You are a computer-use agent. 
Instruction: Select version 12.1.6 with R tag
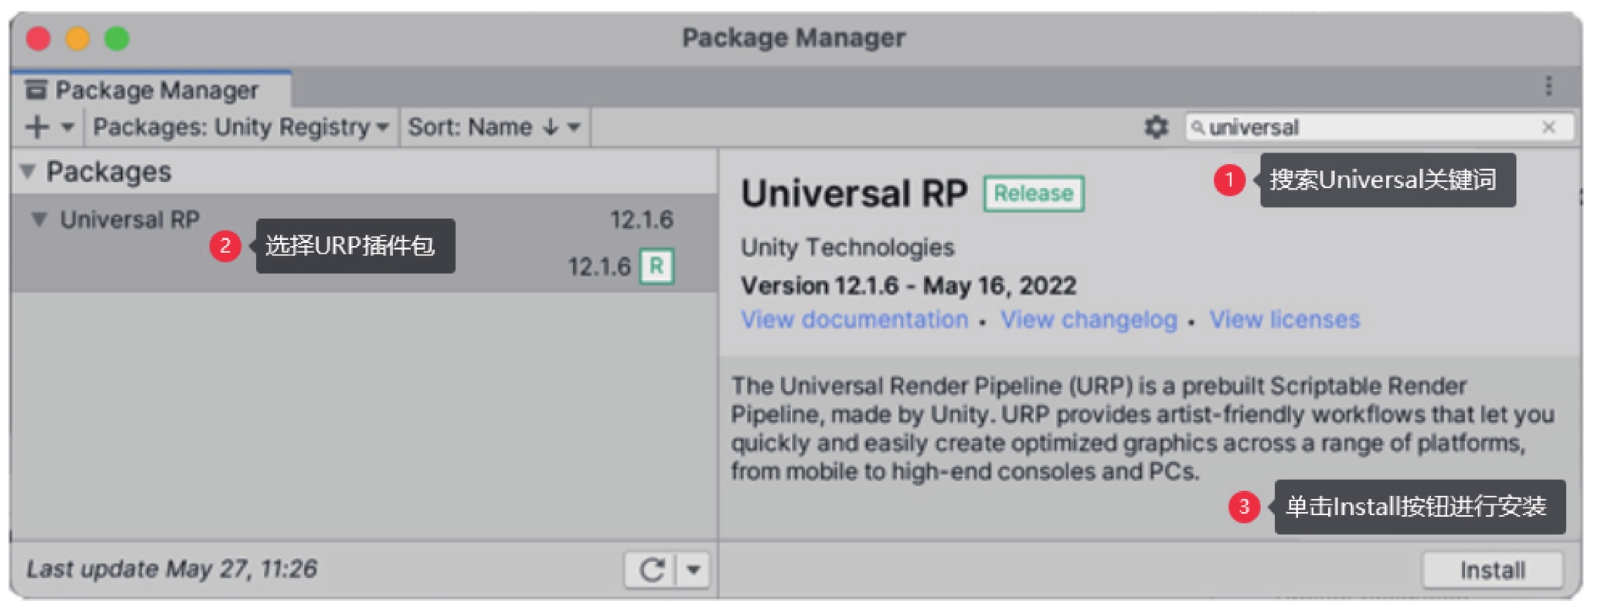tap(364, 267)
